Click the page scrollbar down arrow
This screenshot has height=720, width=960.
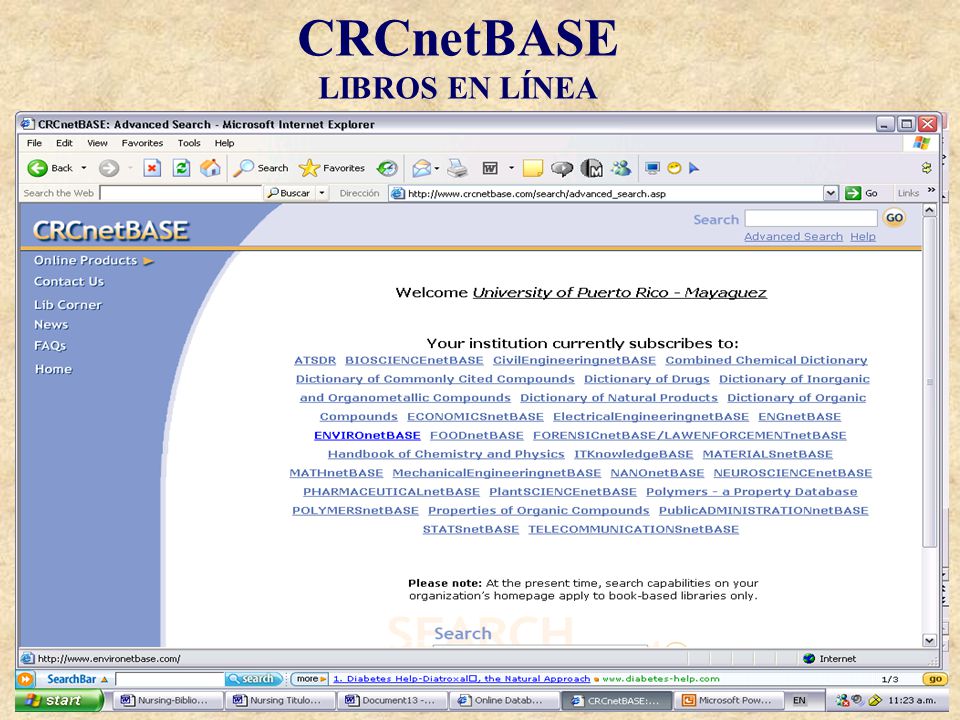[x=929, y=640]
